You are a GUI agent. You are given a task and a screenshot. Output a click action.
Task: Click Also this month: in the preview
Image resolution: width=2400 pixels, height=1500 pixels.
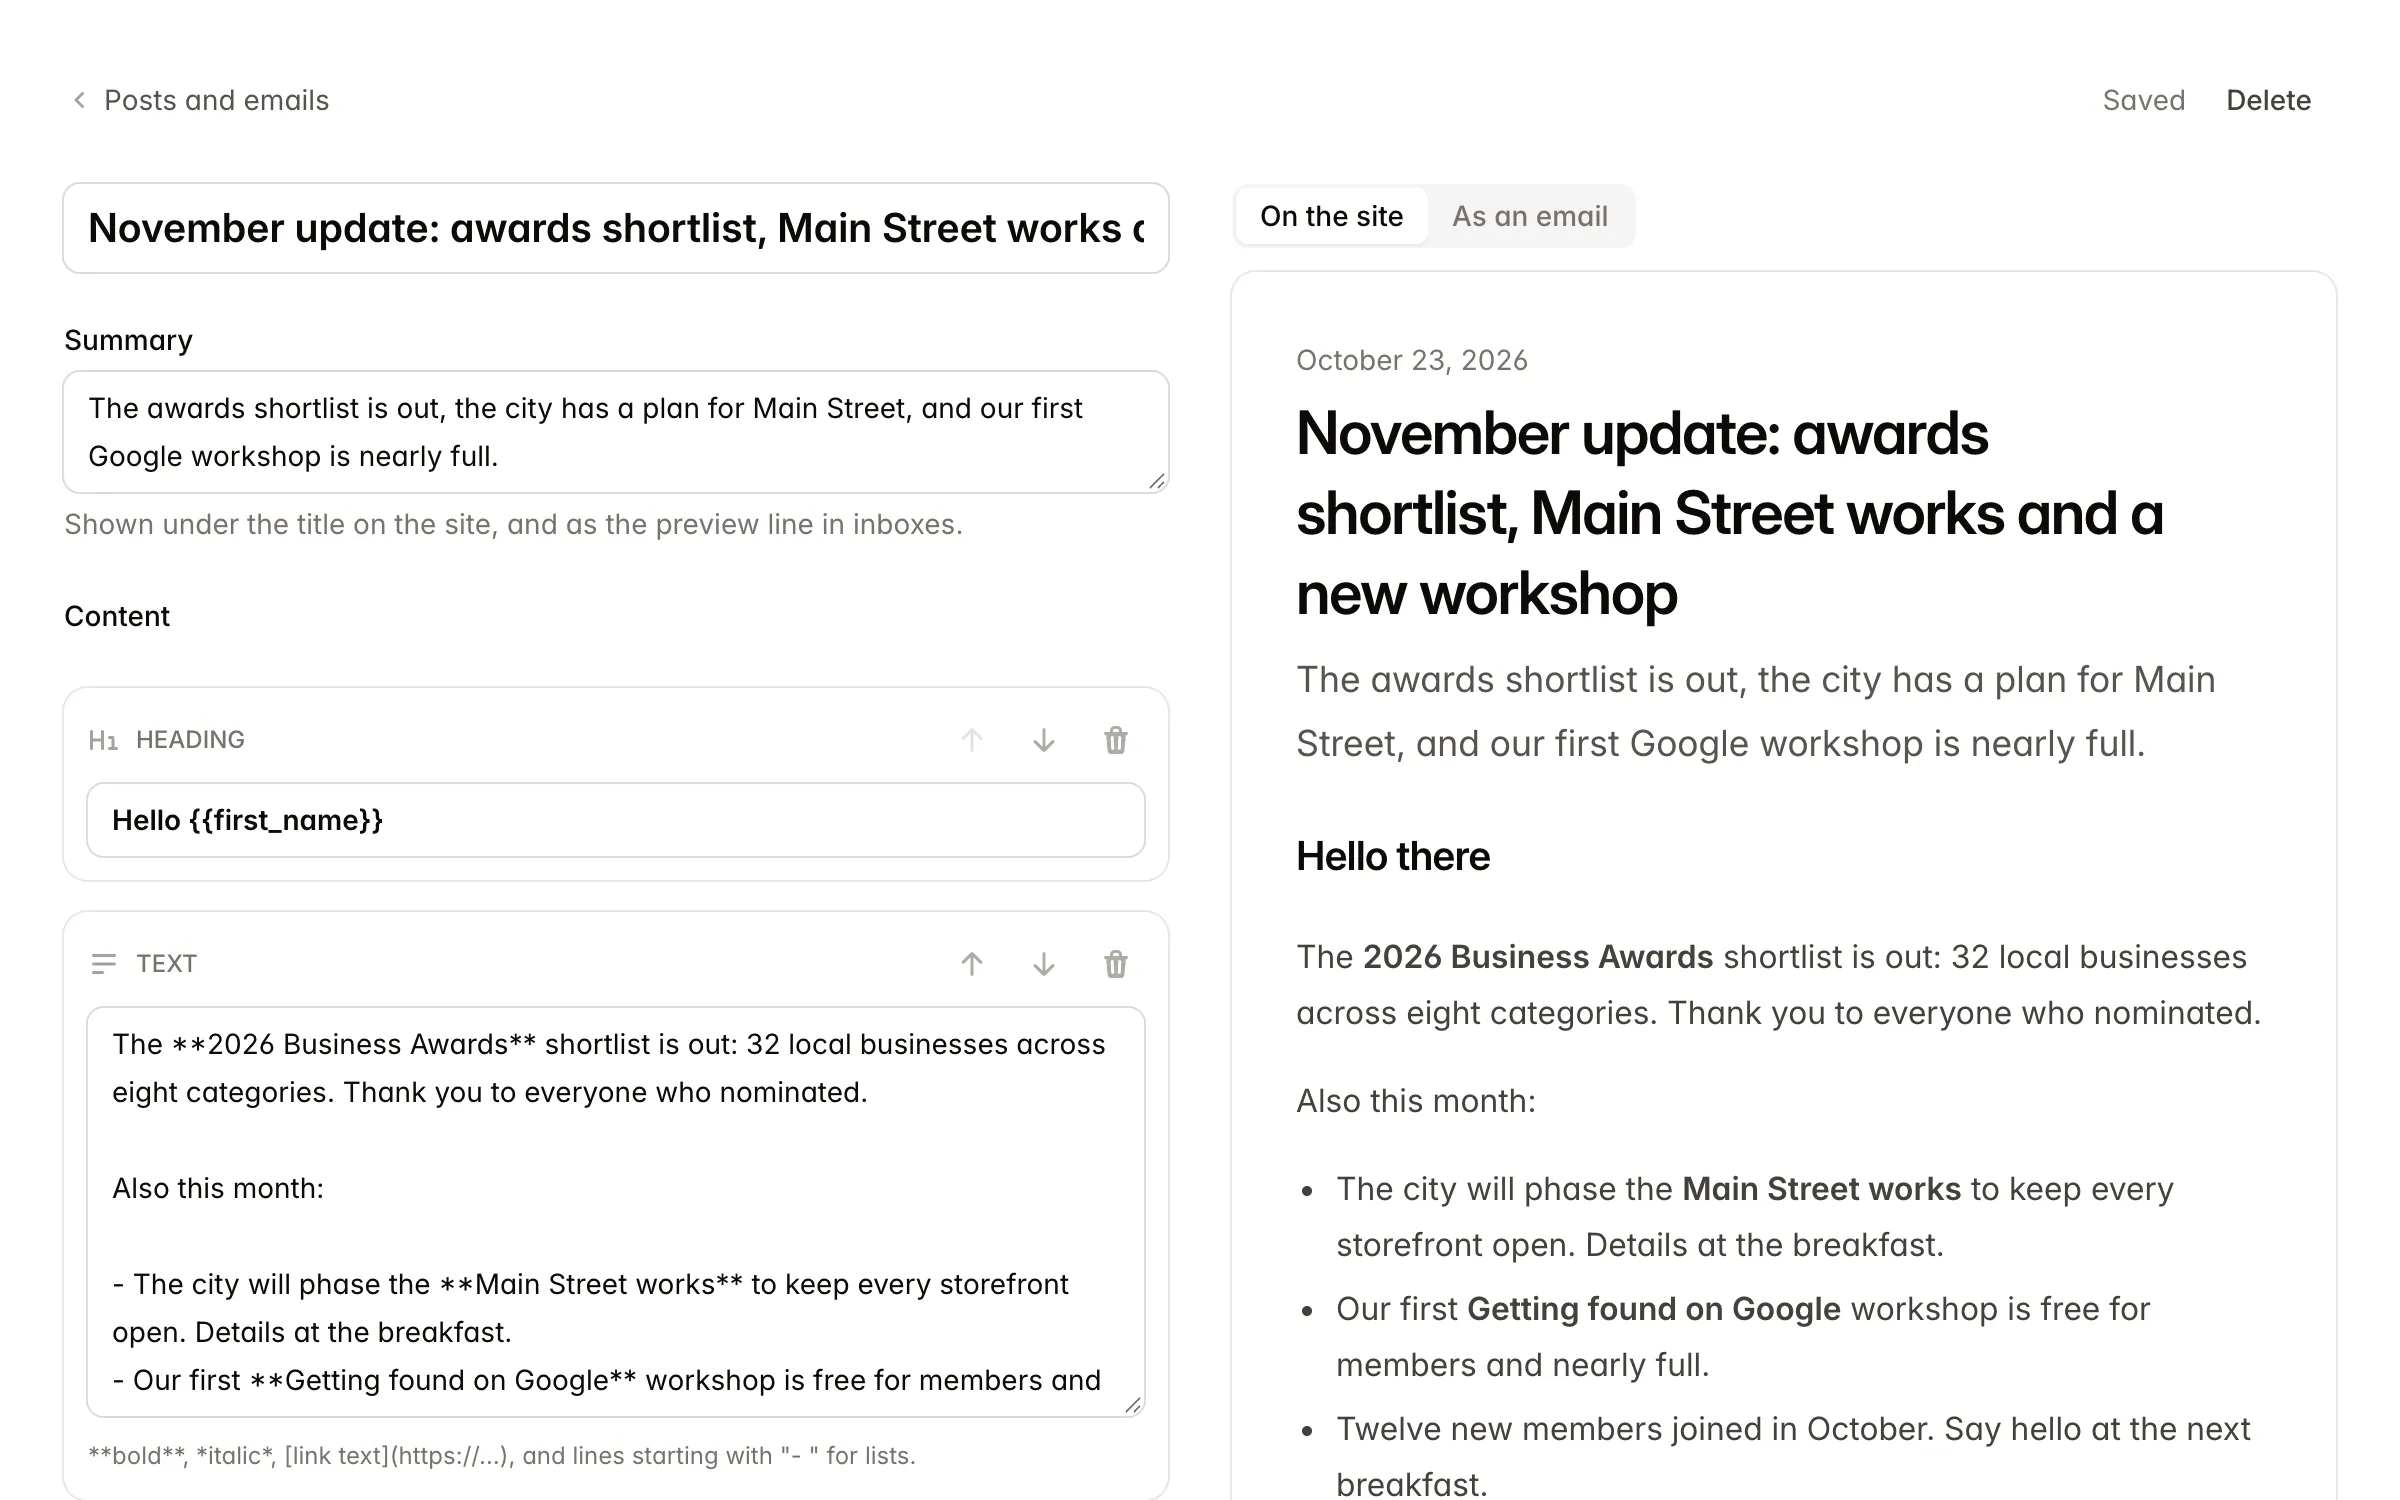tap(1416, 1101)
